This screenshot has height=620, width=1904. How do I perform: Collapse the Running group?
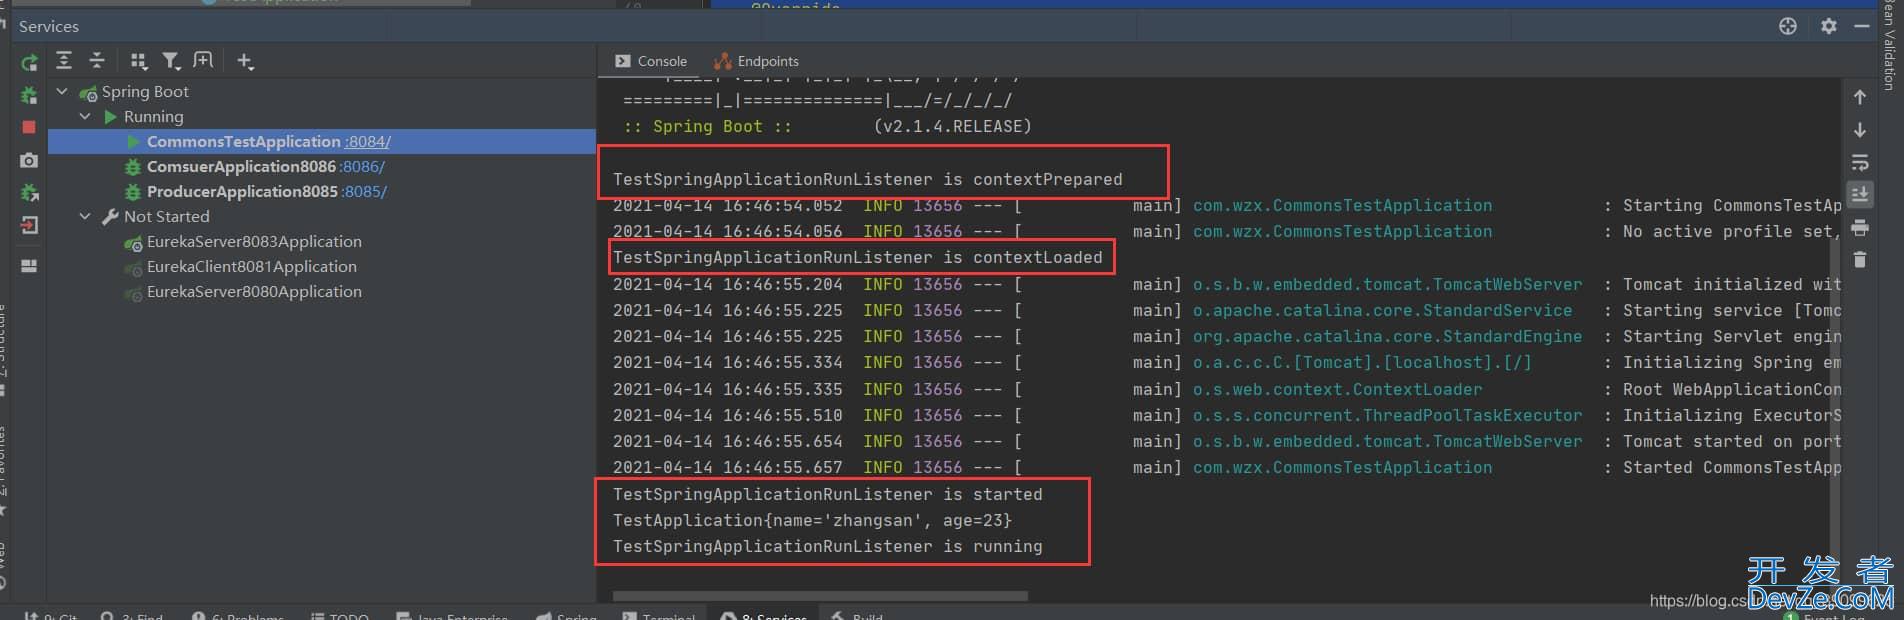click(85, 116)
